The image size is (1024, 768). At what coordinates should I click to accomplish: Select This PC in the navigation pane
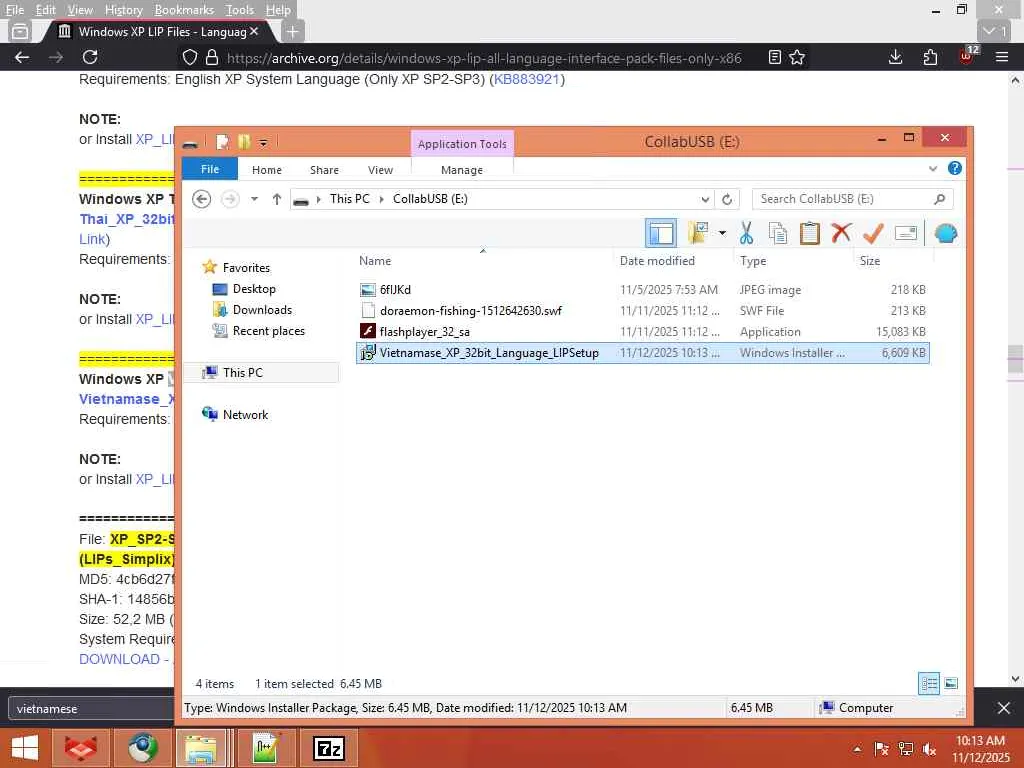click(242, 372)
